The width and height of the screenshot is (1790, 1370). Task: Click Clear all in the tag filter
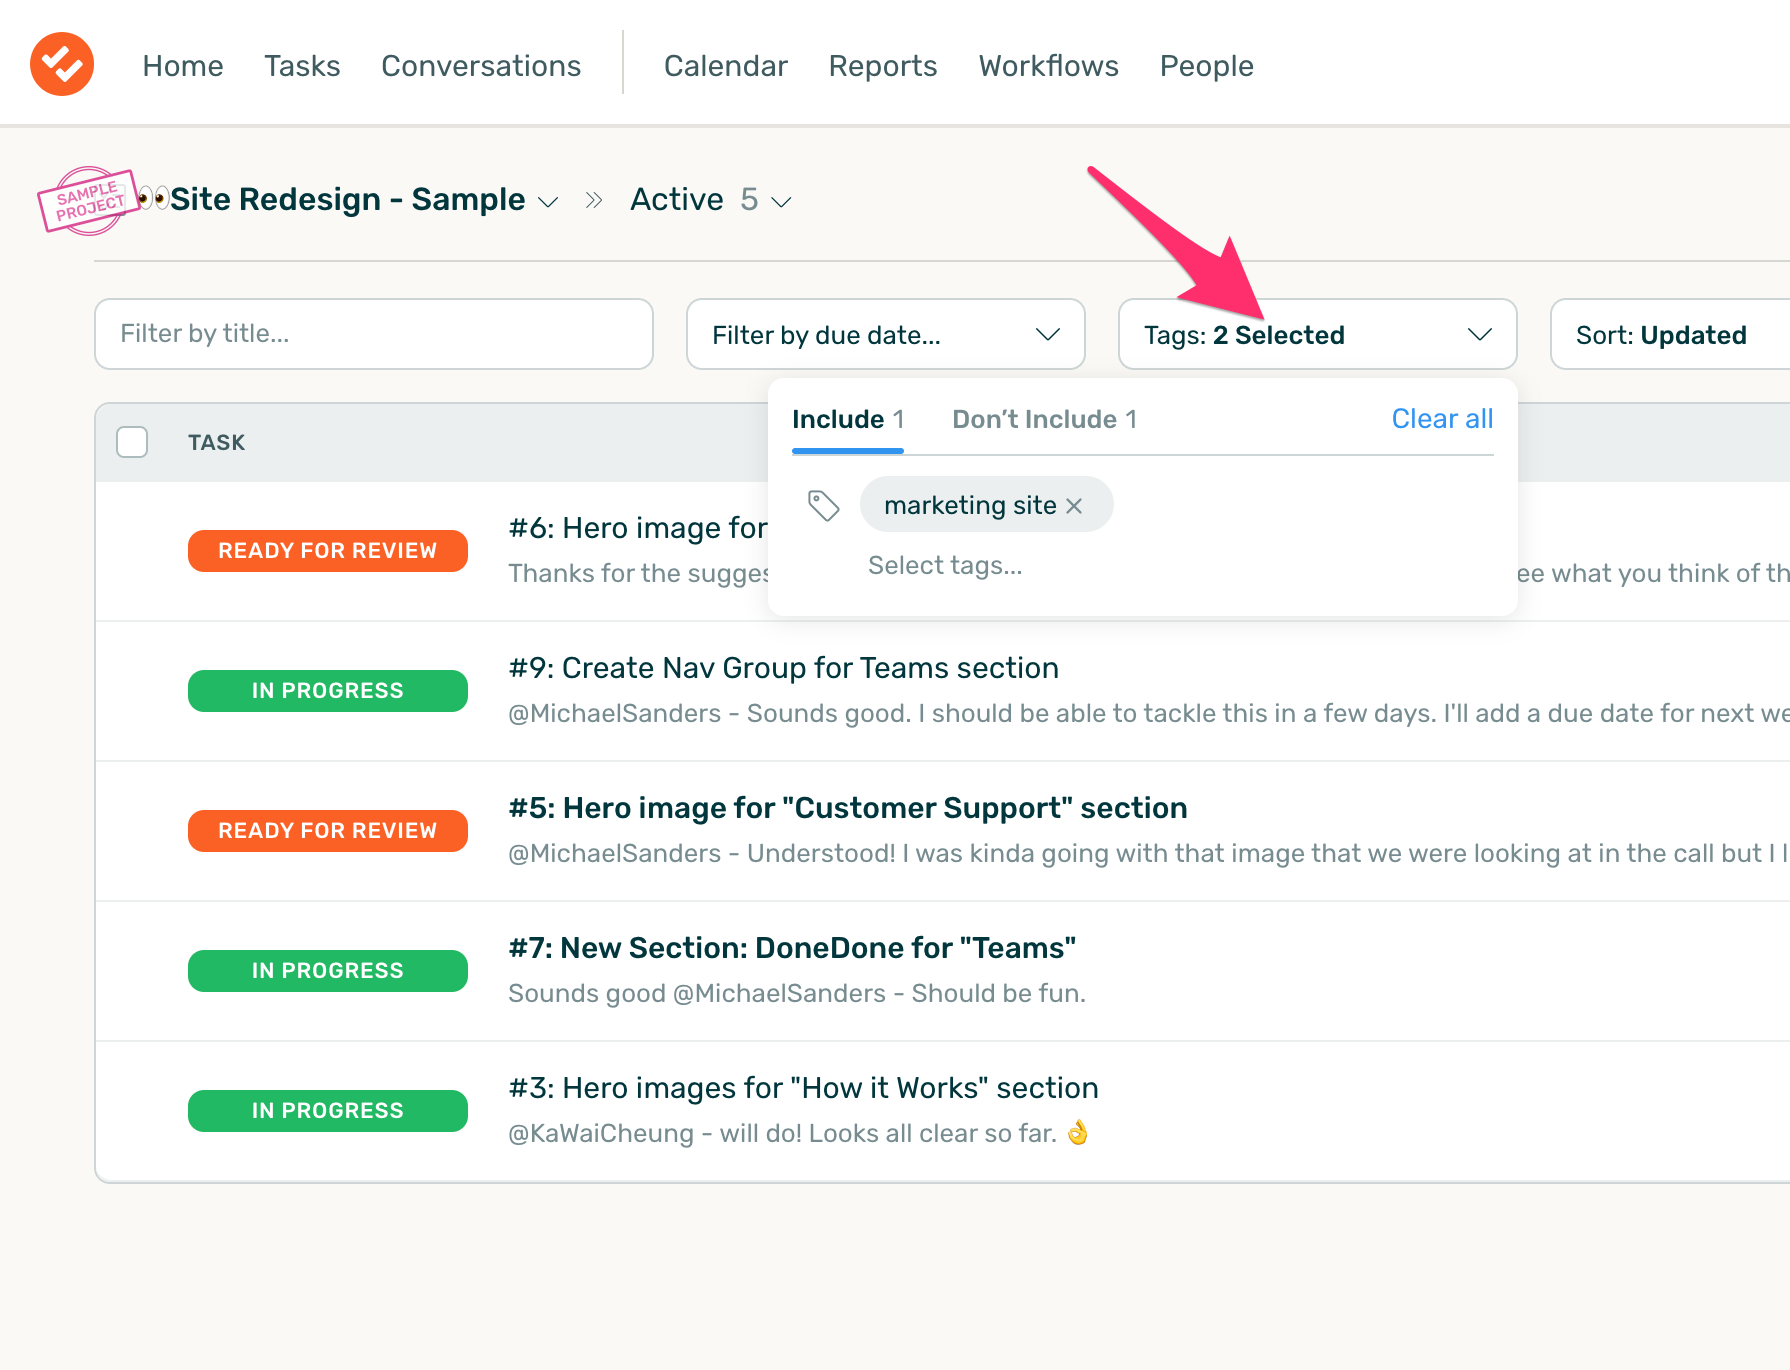pyautogui.click(x=1442, y=419)
